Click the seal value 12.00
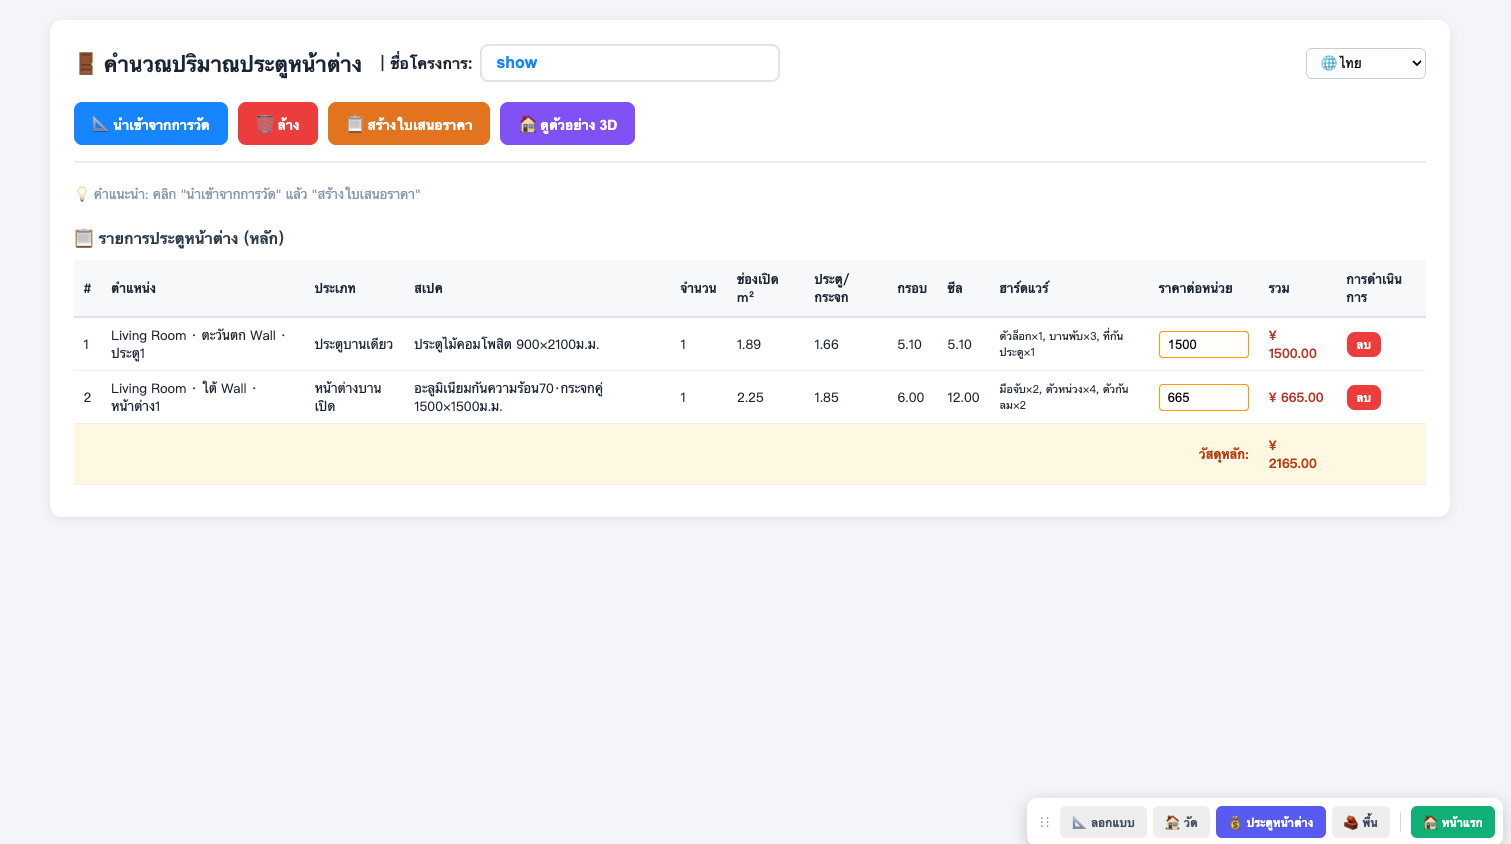The width and height of the screenshot is (1511, 844). 963,397
